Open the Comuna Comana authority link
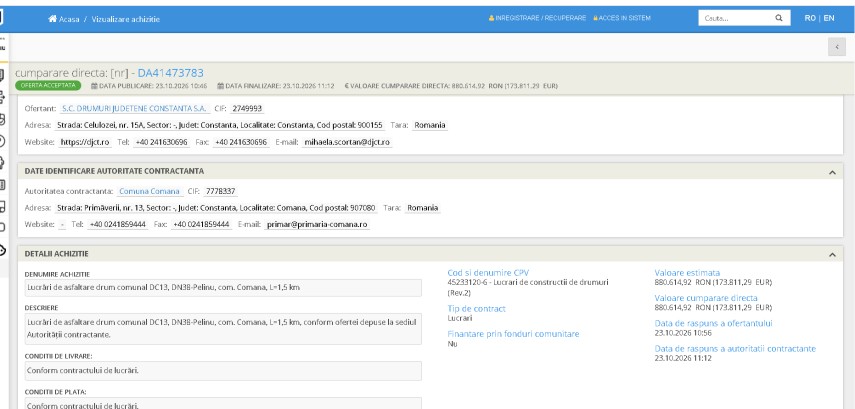The height and width of the screenshot is (409, 855). [x=149, y=191]
